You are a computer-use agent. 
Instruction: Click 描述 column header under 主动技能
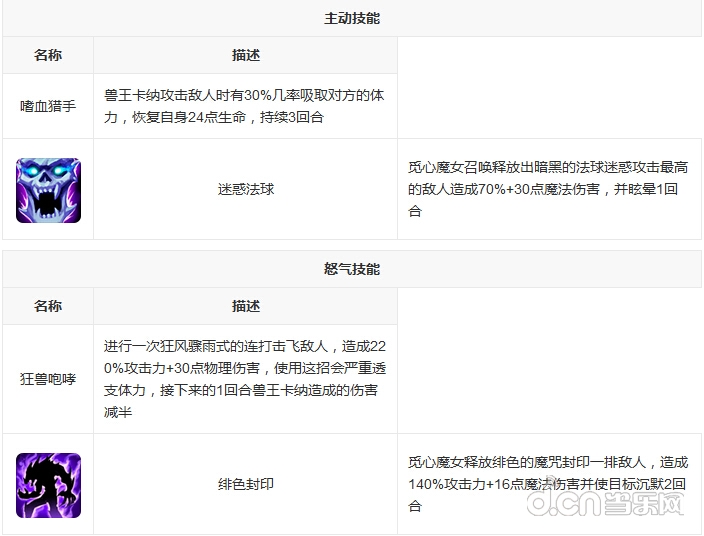tap(246, 55)
